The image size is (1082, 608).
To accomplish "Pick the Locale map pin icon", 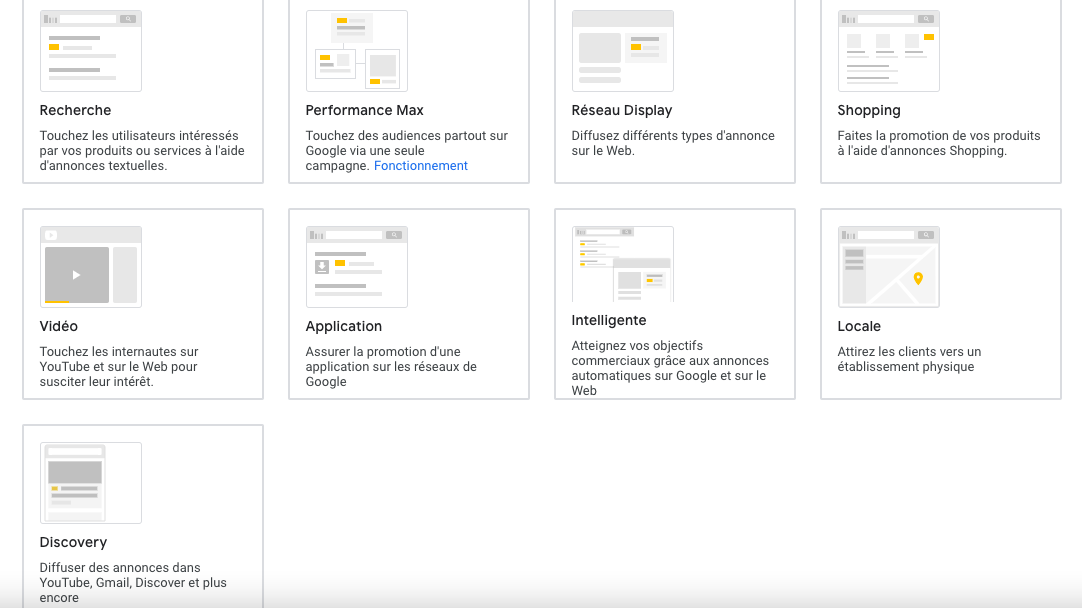I will [918, 278].
